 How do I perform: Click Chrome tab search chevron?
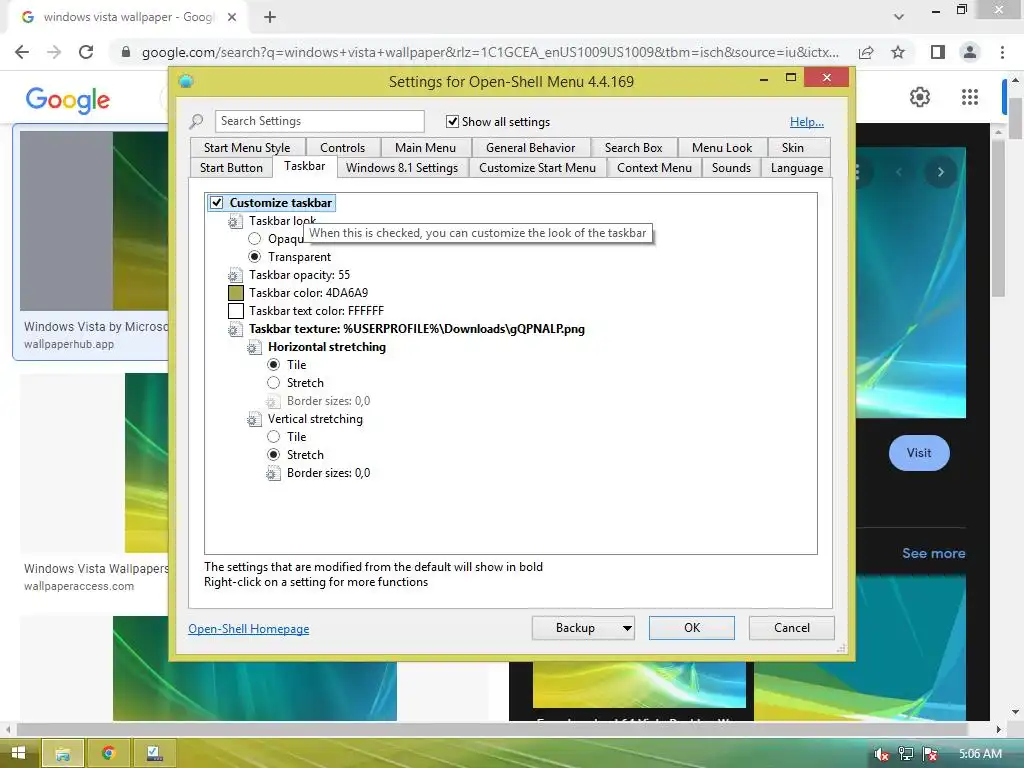[899, 17]
